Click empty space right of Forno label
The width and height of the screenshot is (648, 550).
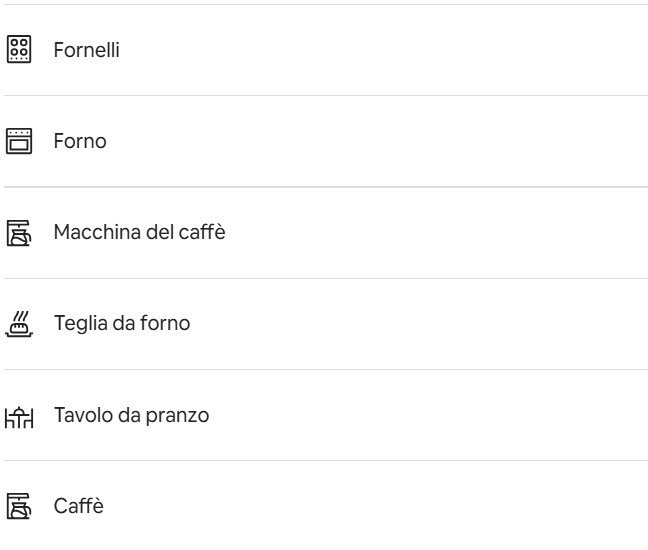click(400, 142)
